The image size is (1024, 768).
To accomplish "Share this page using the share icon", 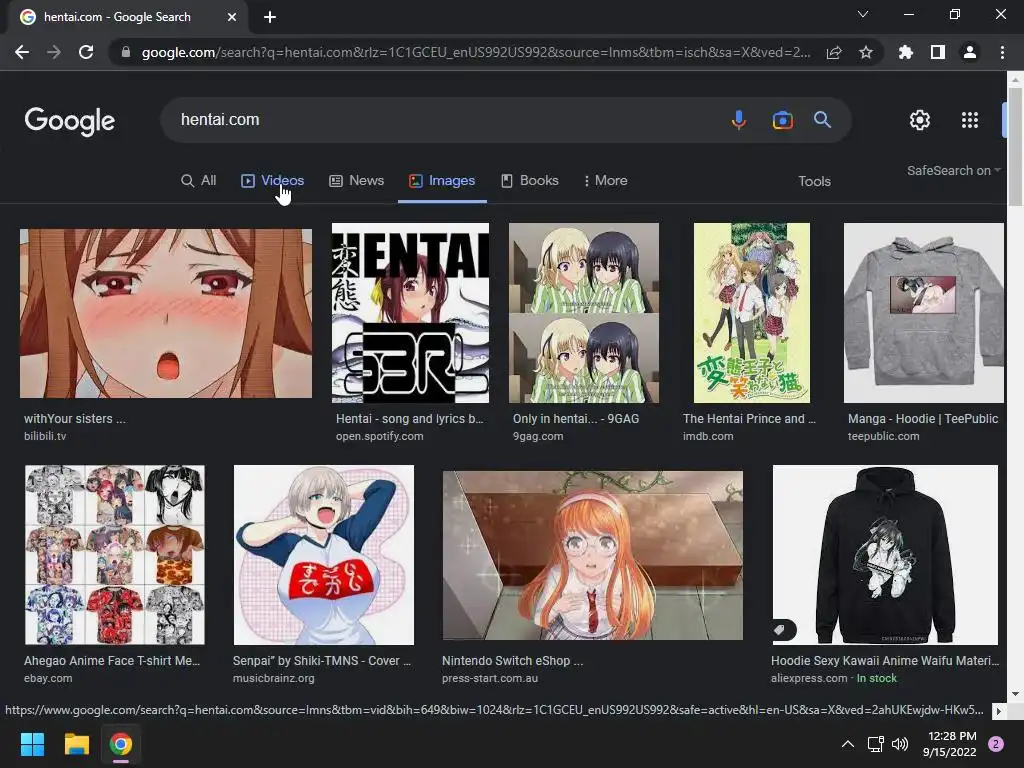I will pos(834,52).
